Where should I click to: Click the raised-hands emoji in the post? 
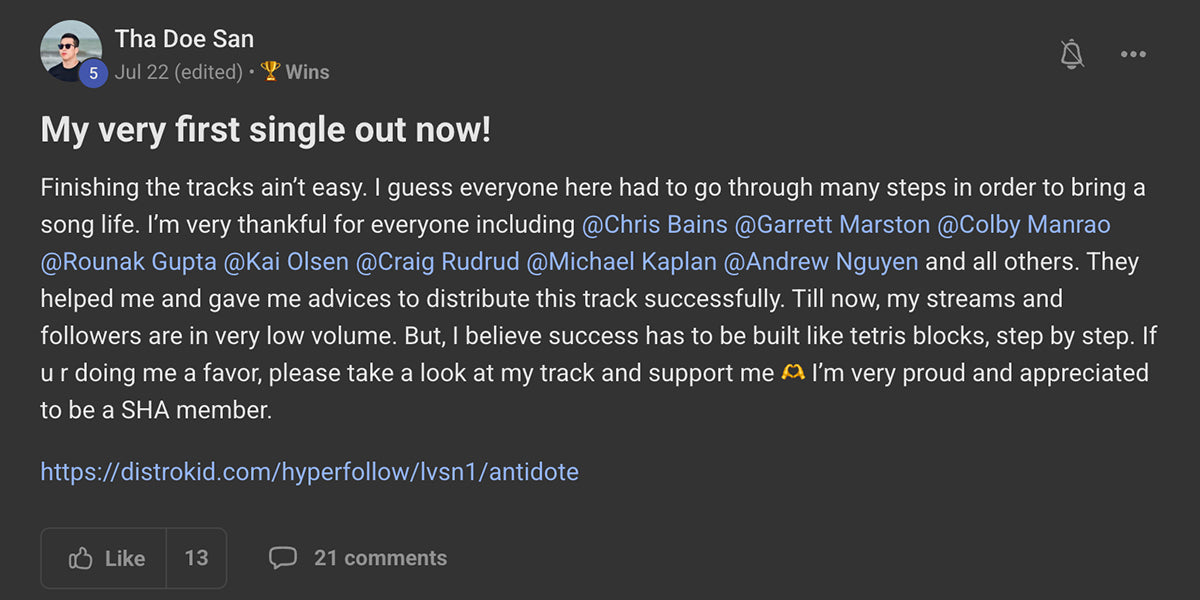point(795,372)
